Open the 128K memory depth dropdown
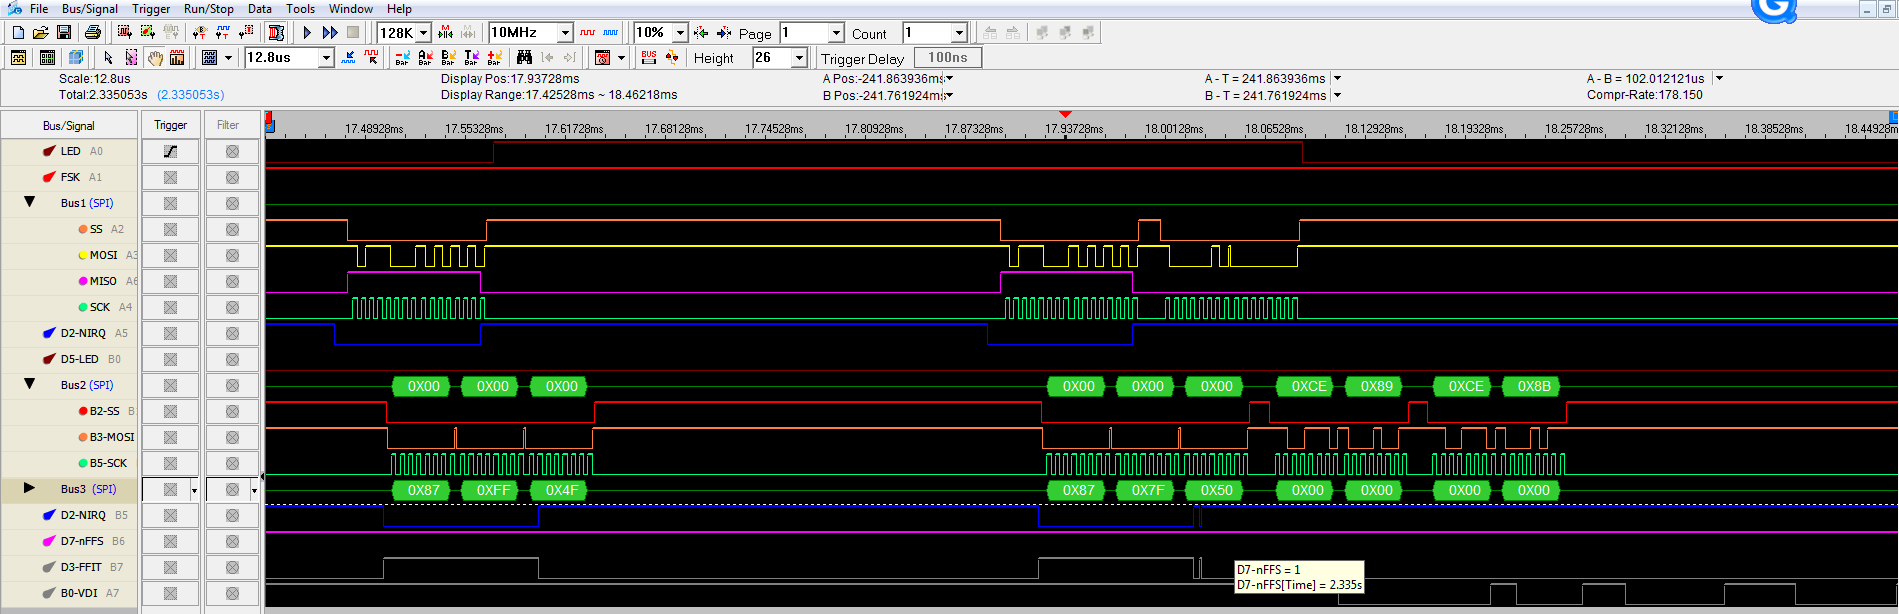The width and height of the screenshot is (1899, 614). click(x=424, y=33)
